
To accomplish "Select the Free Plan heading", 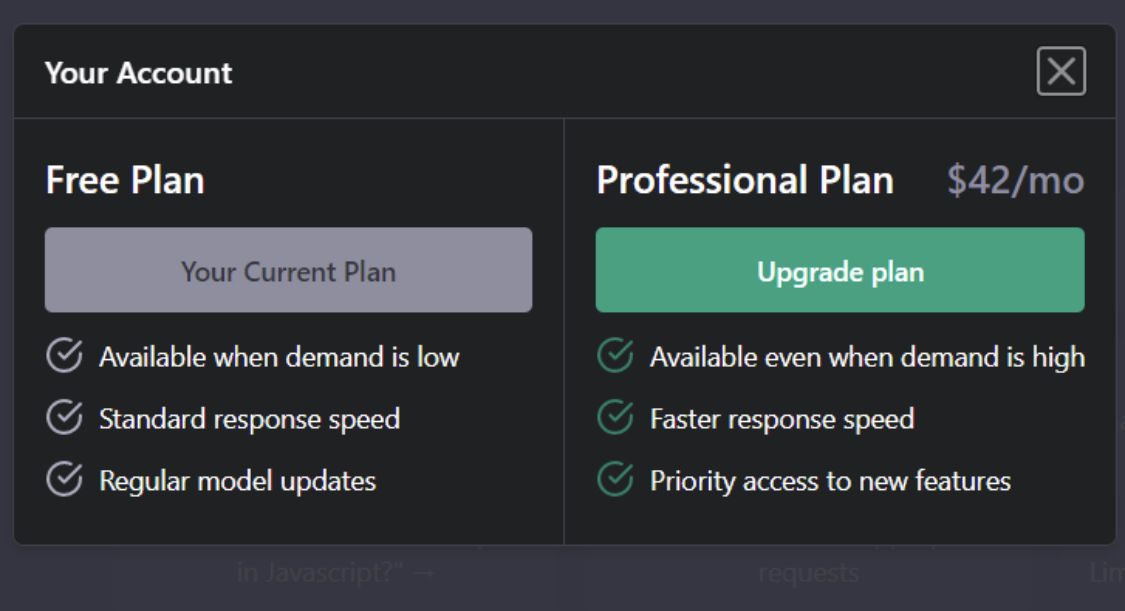I will tap(125, 179).
